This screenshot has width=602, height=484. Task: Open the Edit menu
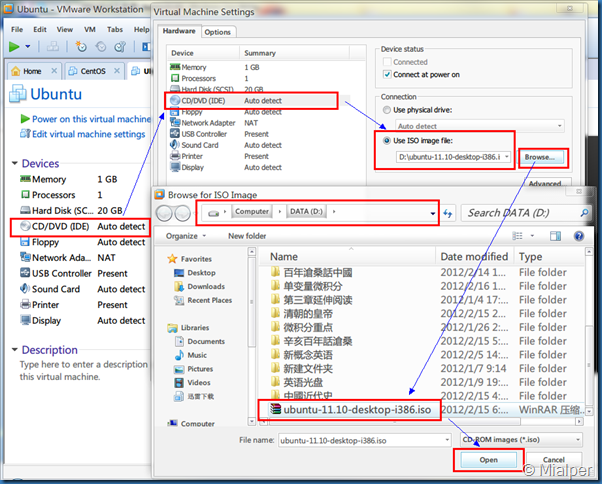click(40, 30)
